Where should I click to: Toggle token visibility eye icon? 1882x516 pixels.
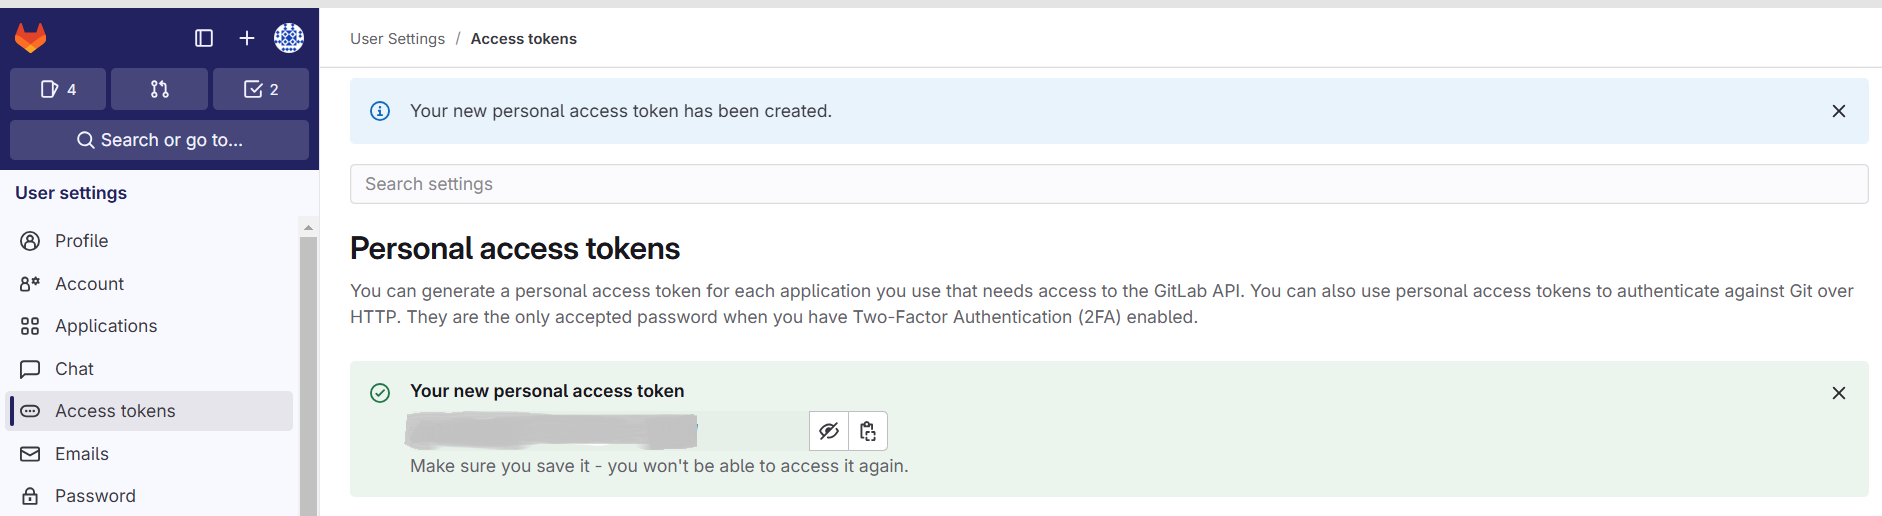pos(829,431)
